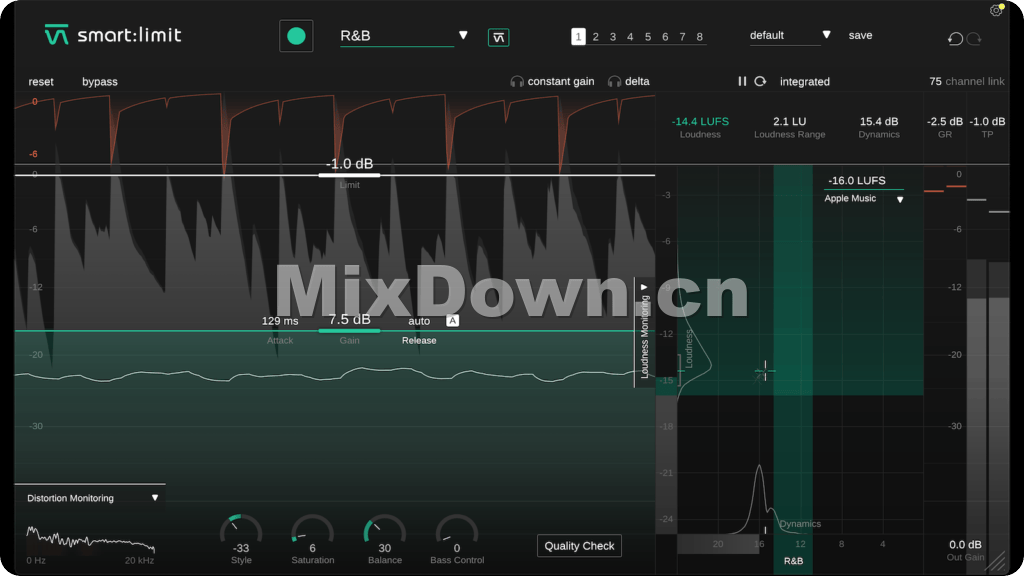Click the Limit level handle at -1.0 dB
1024x576 pixels.
click(349, 174)
